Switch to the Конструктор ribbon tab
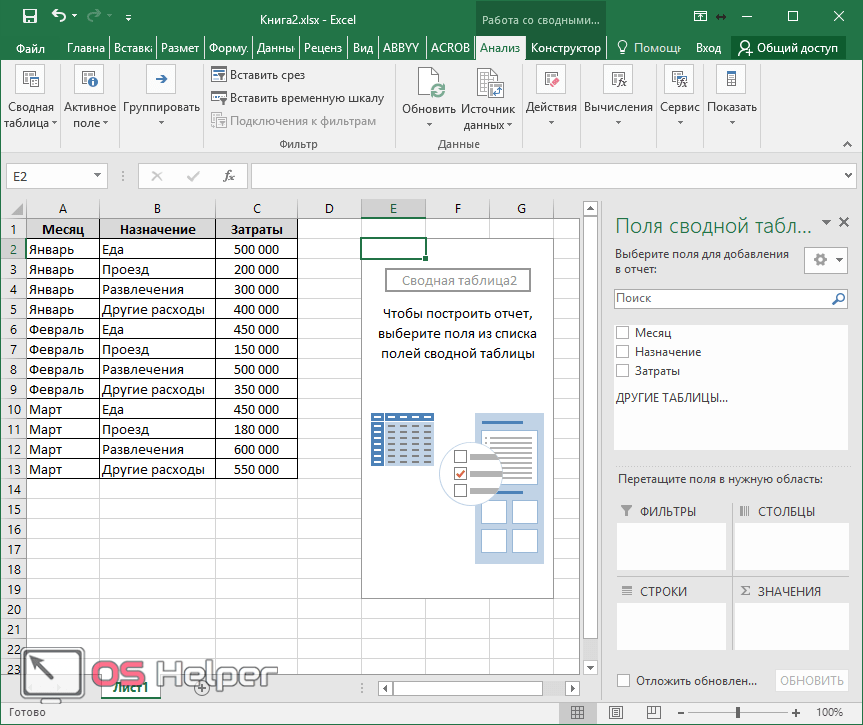 click(565, 48)
